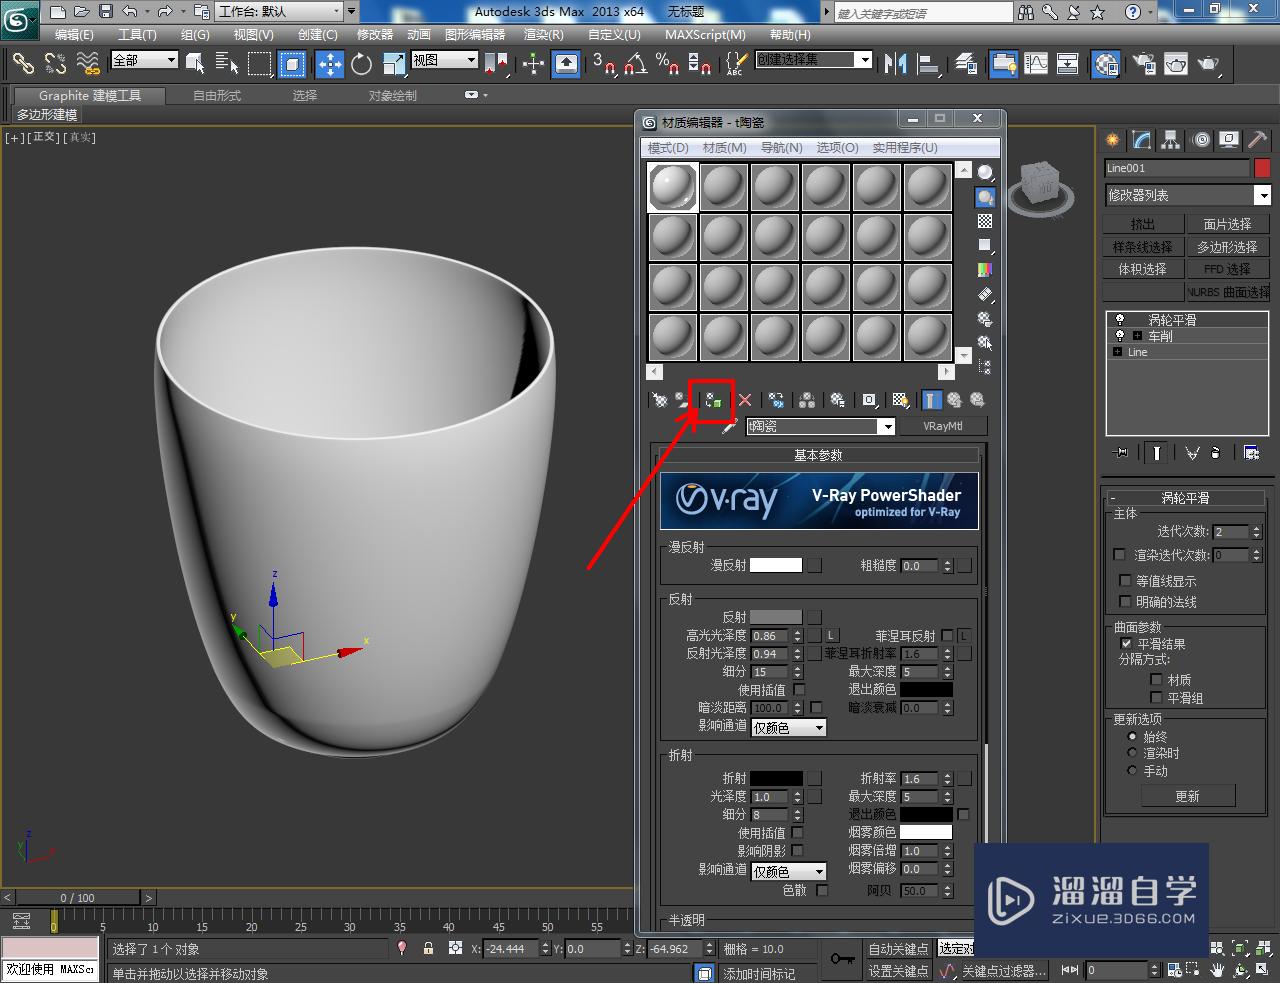Open 模式(D) menu in material editor
Image resolution: width=1280 pixels, height=983 pixels.
coord(668,147)
